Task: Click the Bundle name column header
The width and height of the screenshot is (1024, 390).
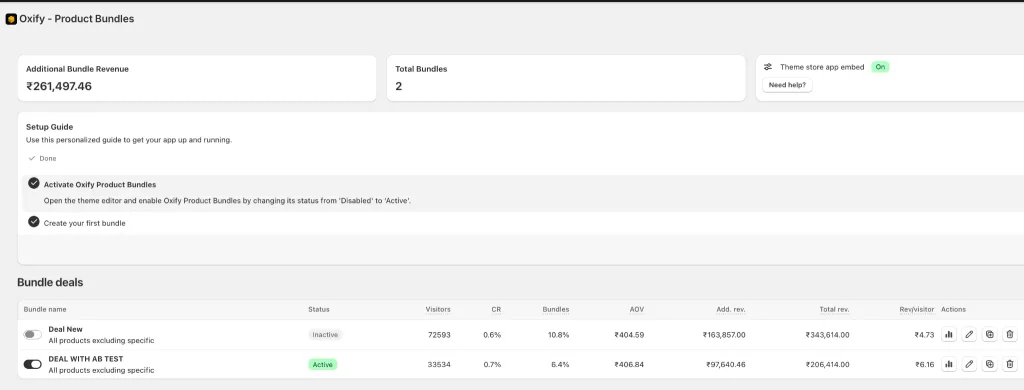Action: (45, 309)
